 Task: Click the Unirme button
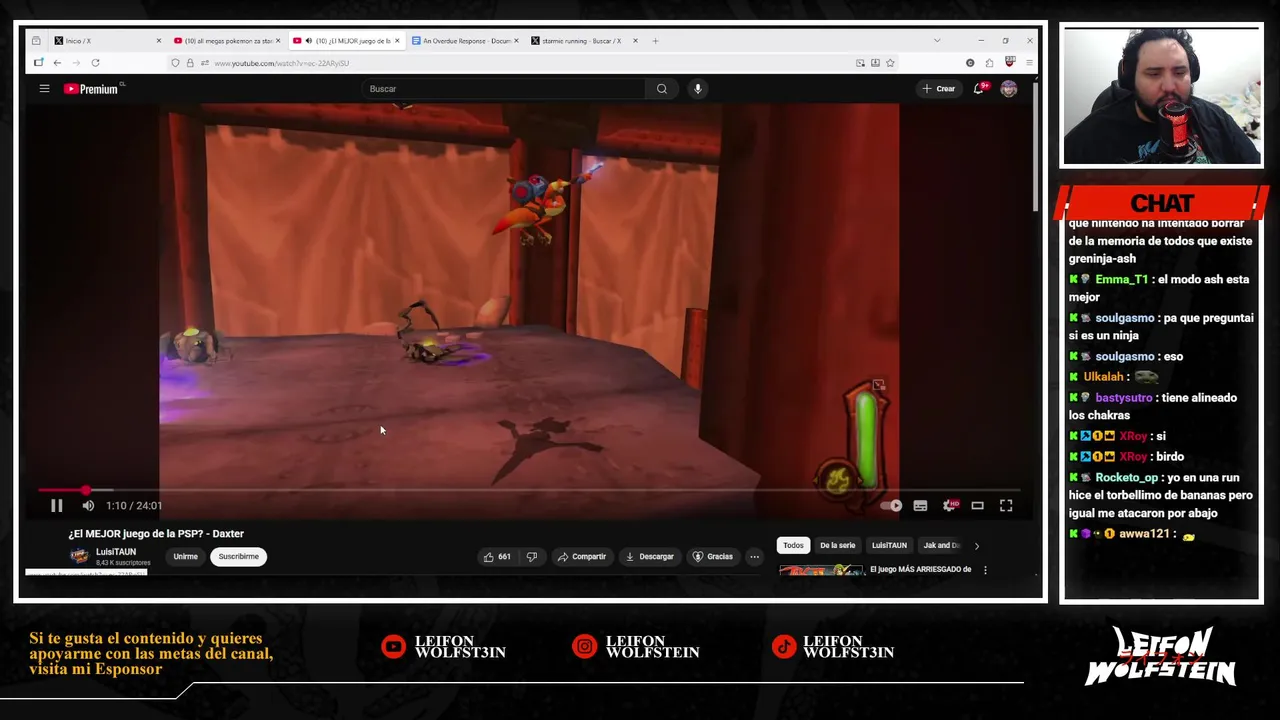pyautogui.click(x=185, y=557)
